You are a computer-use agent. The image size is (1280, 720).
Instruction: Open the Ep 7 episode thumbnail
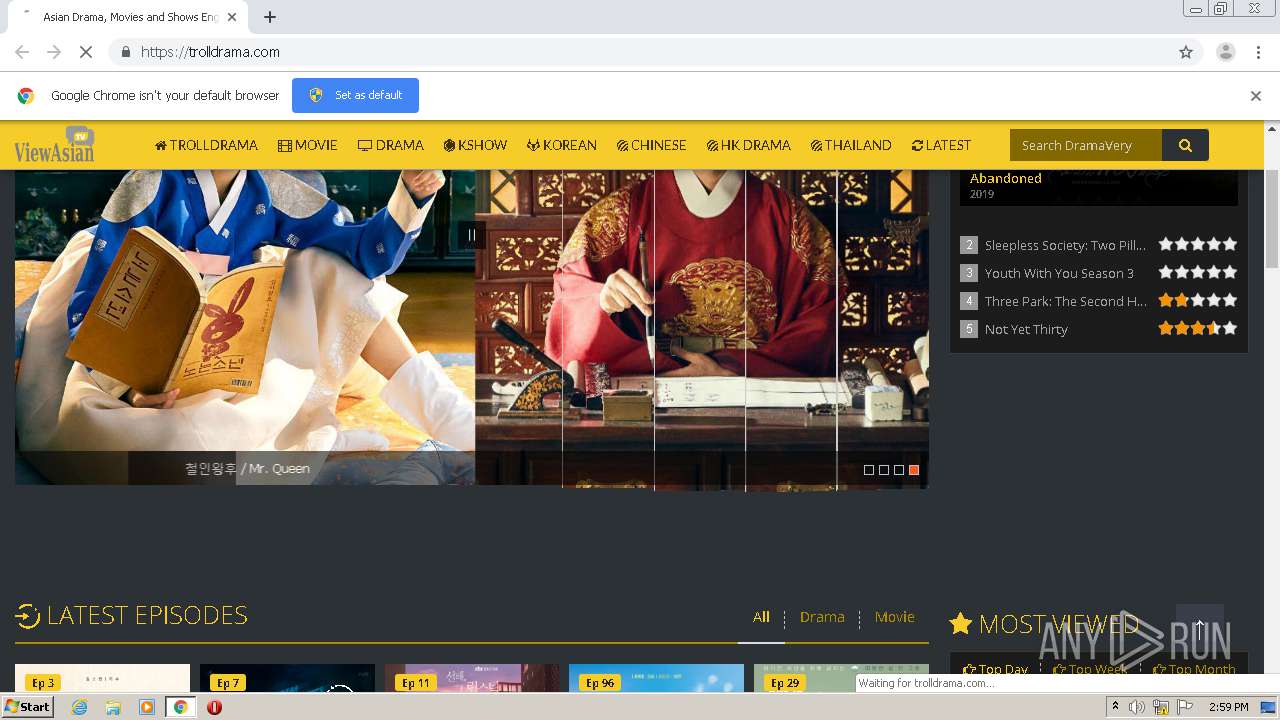(287, 678)
